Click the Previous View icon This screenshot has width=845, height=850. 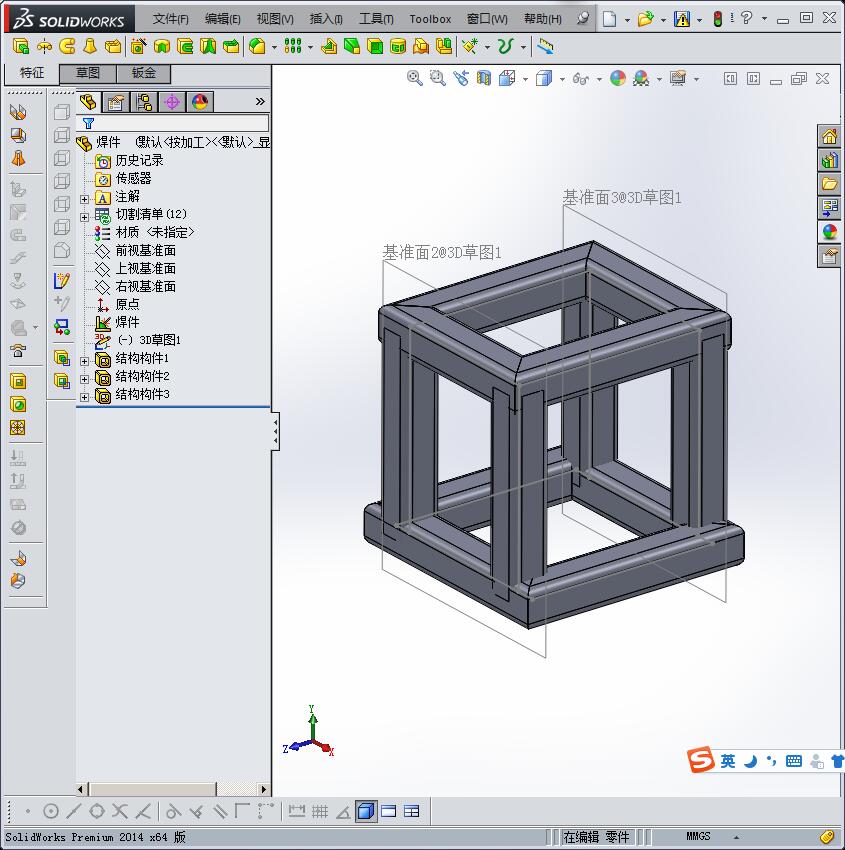(461, 79)
